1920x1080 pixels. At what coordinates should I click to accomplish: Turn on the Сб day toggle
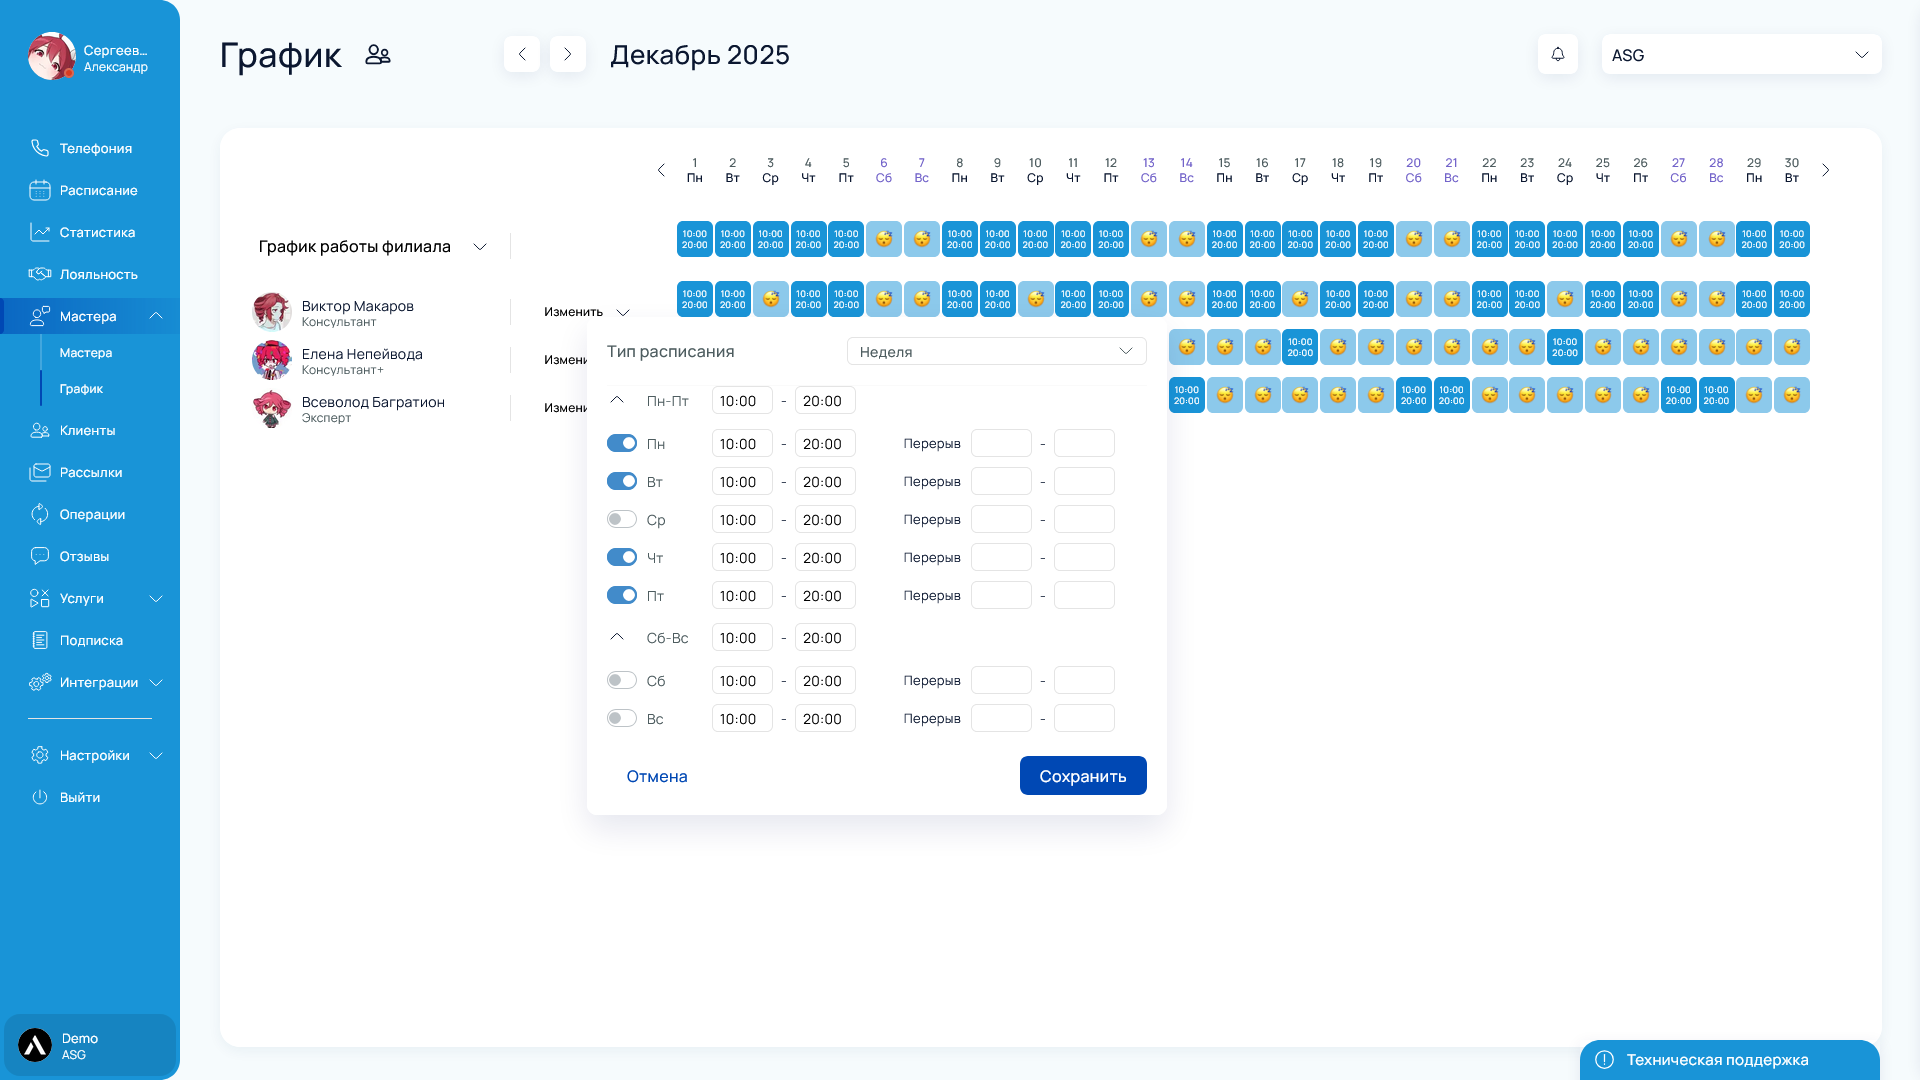[x=621, y=680]
